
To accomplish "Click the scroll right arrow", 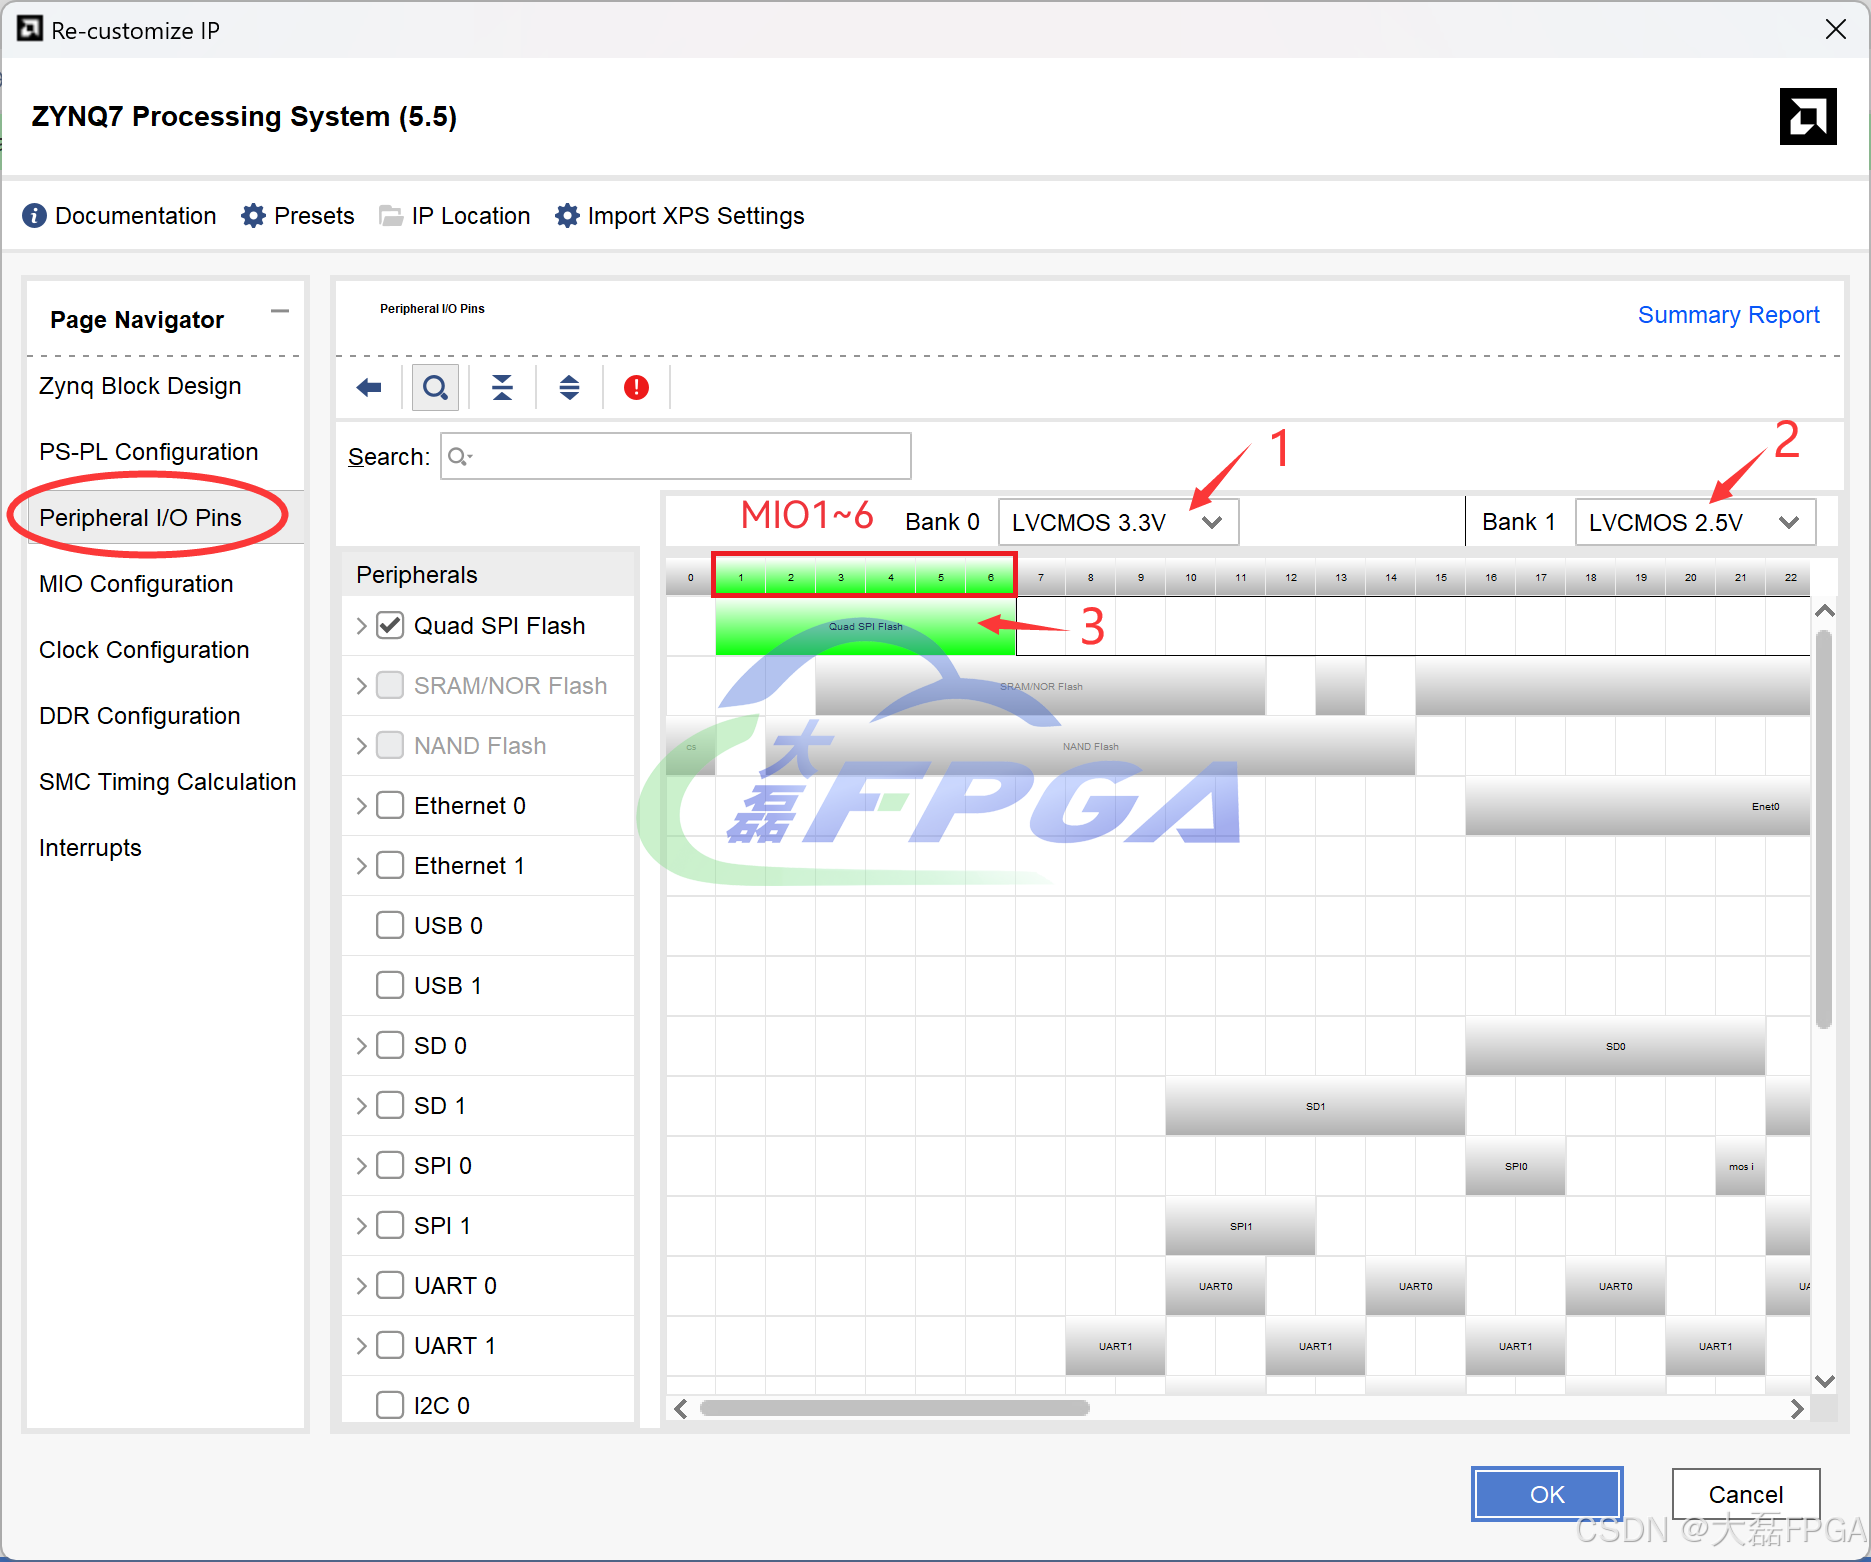I will coord(1797,1408).
